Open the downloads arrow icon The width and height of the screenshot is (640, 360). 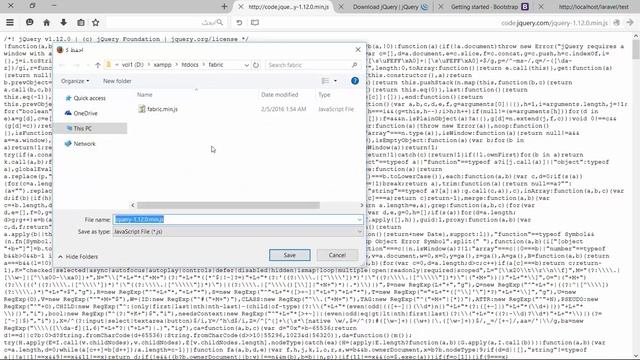63,22
